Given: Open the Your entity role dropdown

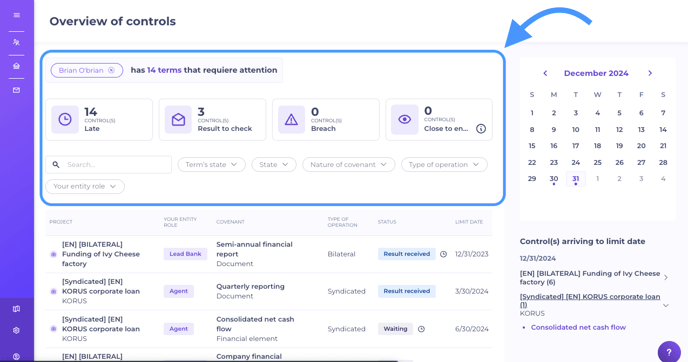Looking at the screenshot, I should pos(85,186).
